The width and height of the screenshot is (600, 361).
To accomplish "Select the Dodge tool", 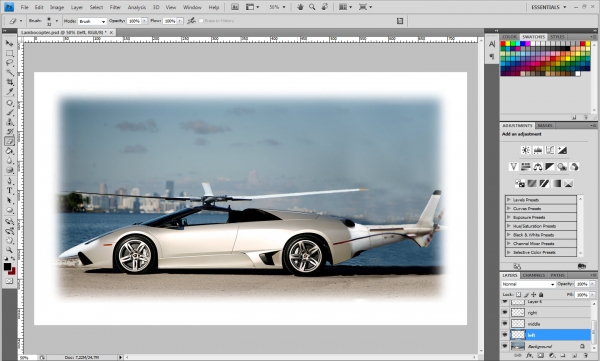I will tap(9, 170).
